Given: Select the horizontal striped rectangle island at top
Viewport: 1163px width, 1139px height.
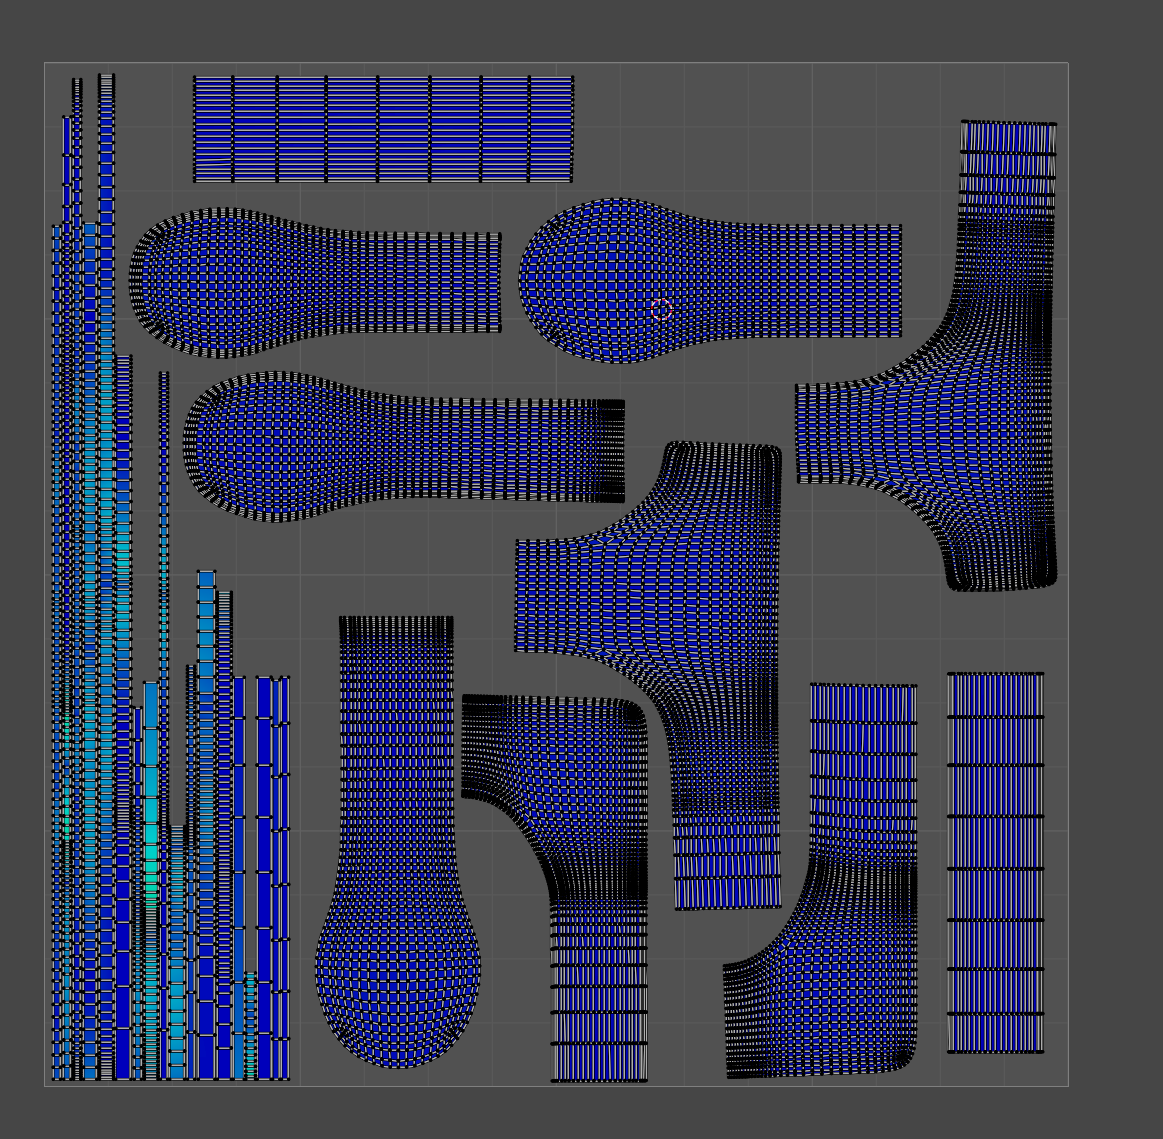Looking at the screenshot, I should pos(380,125).
